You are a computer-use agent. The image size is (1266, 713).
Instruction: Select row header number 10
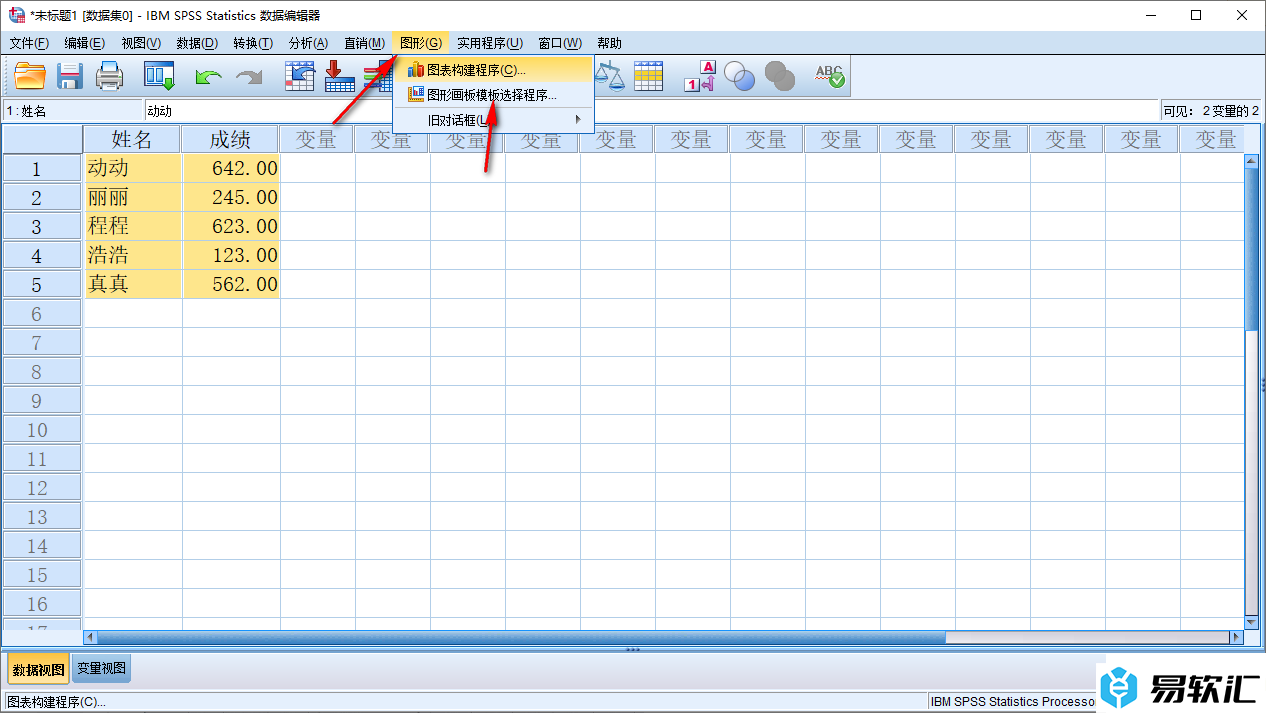(x=42, y=429)
